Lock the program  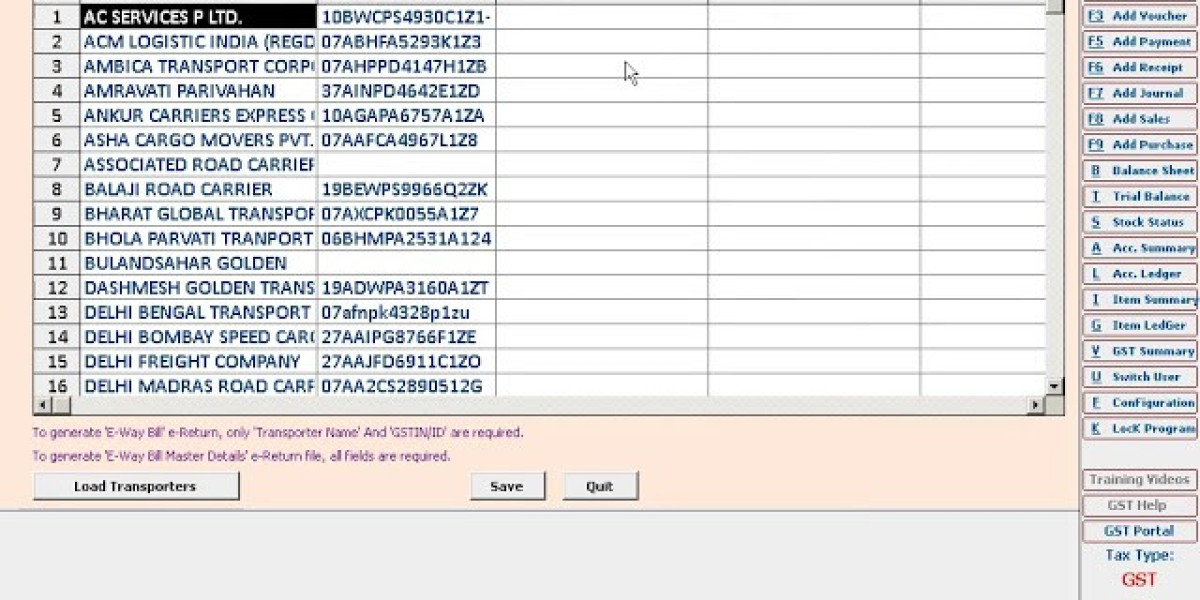1140,429
